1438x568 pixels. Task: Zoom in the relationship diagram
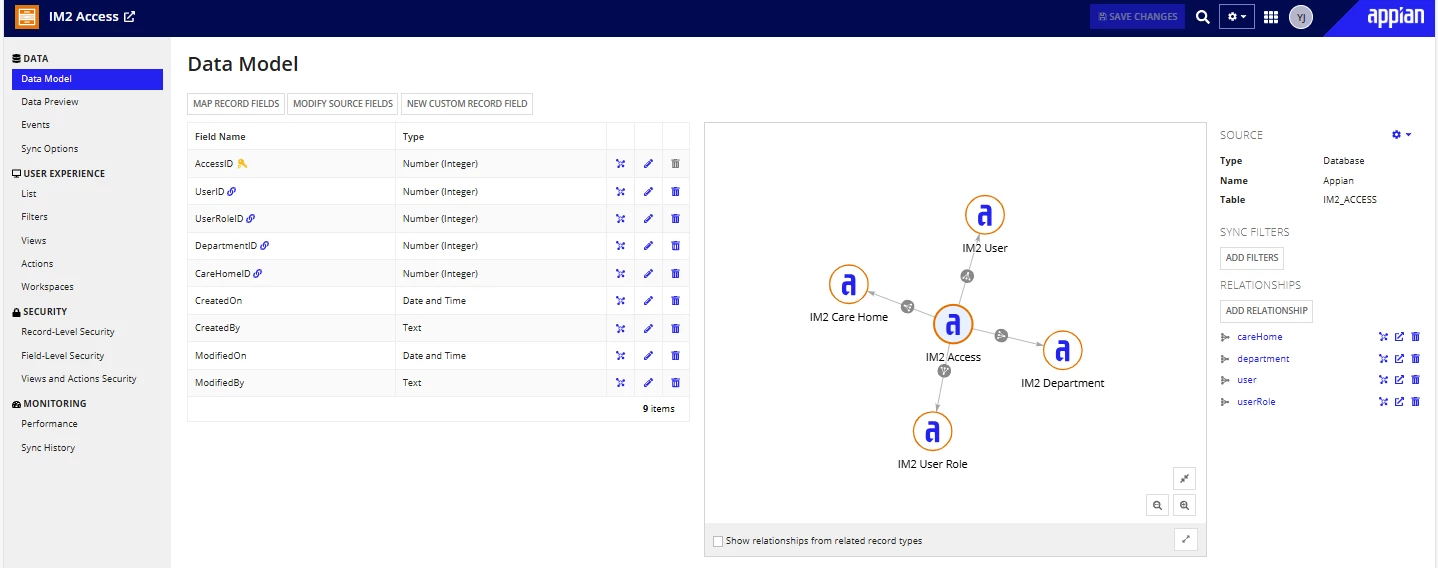[x=1184, y=506]
